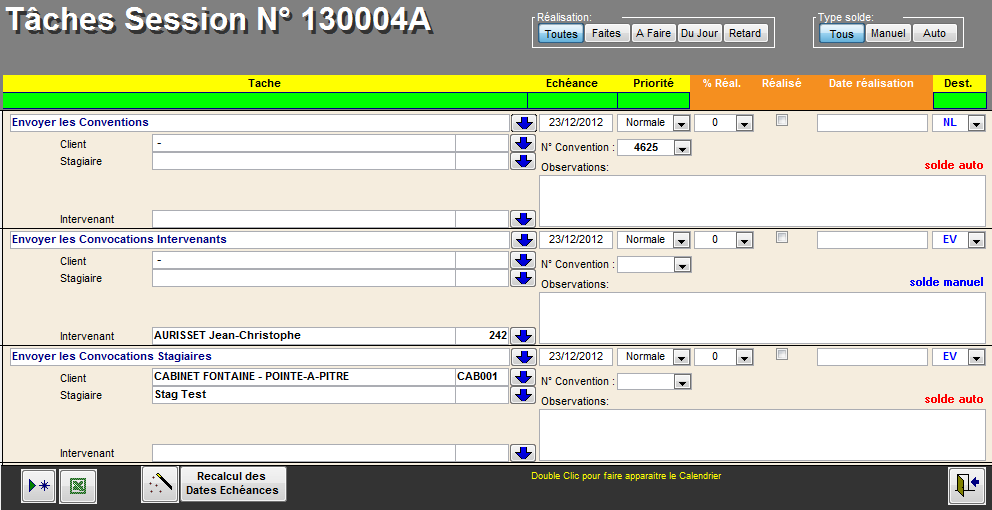Switch to the Retard filter
Image resolution: width=992 pixels, height=510 pixels.
[745, 33]
